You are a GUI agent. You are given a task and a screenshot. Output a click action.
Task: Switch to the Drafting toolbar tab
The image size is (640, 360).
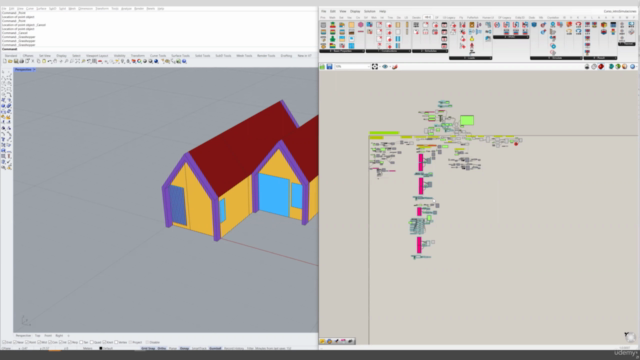tap(286, 56)
